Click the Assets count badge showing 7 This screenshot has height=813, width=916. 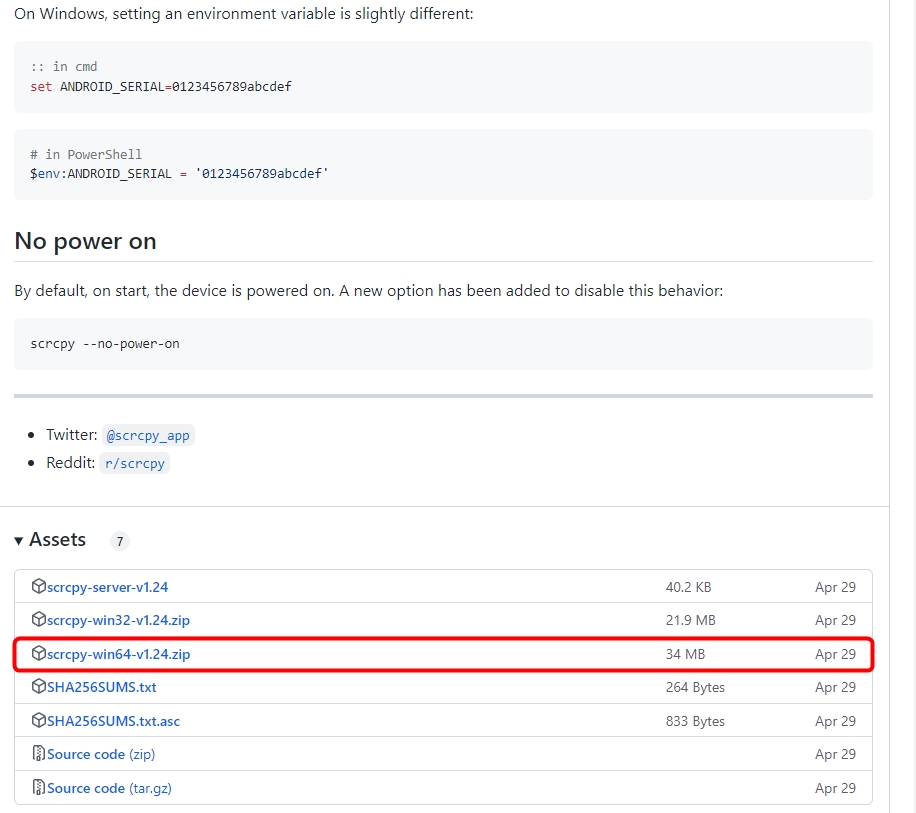(120, 541)
